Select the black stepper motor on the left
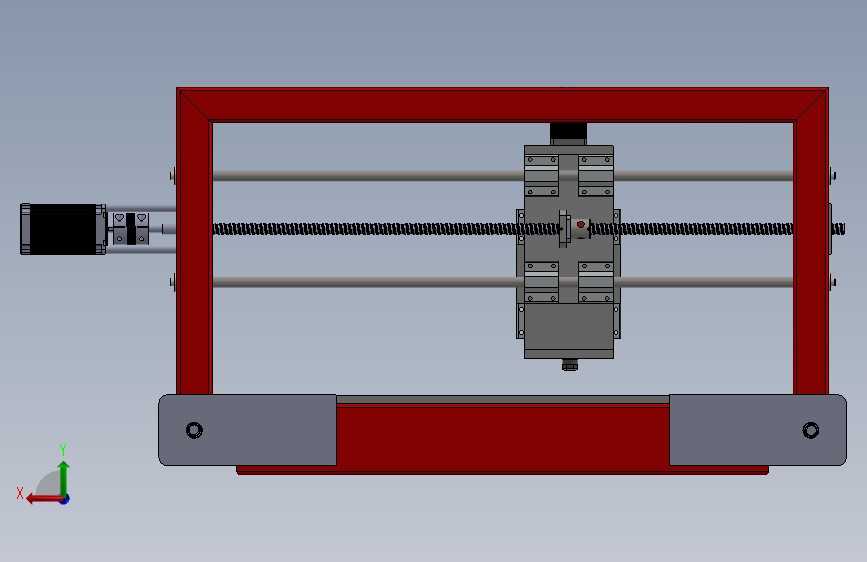 pos(63,229)
